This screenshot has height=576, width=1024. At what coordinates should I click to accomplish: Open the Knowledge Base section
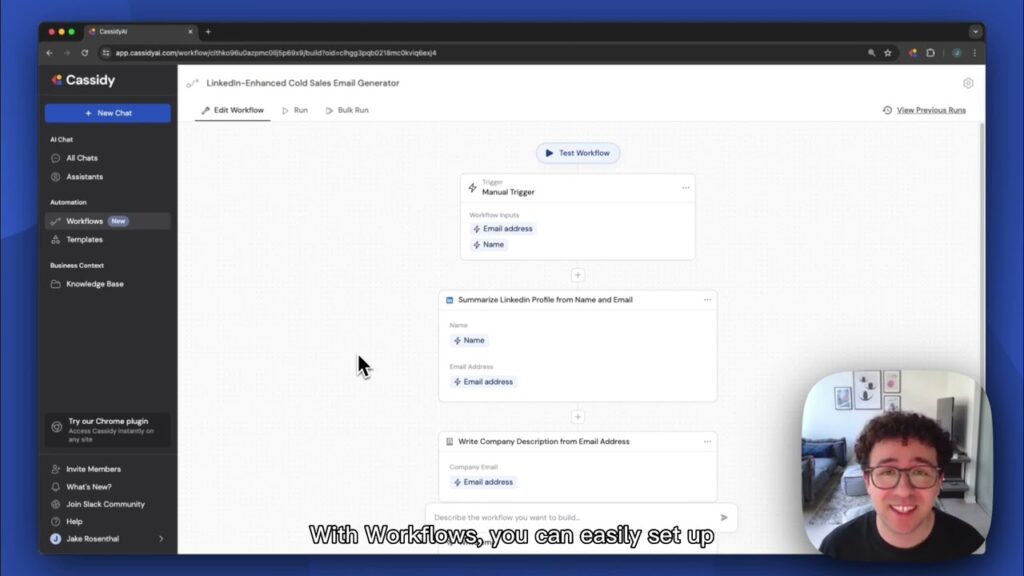[91, 284]
